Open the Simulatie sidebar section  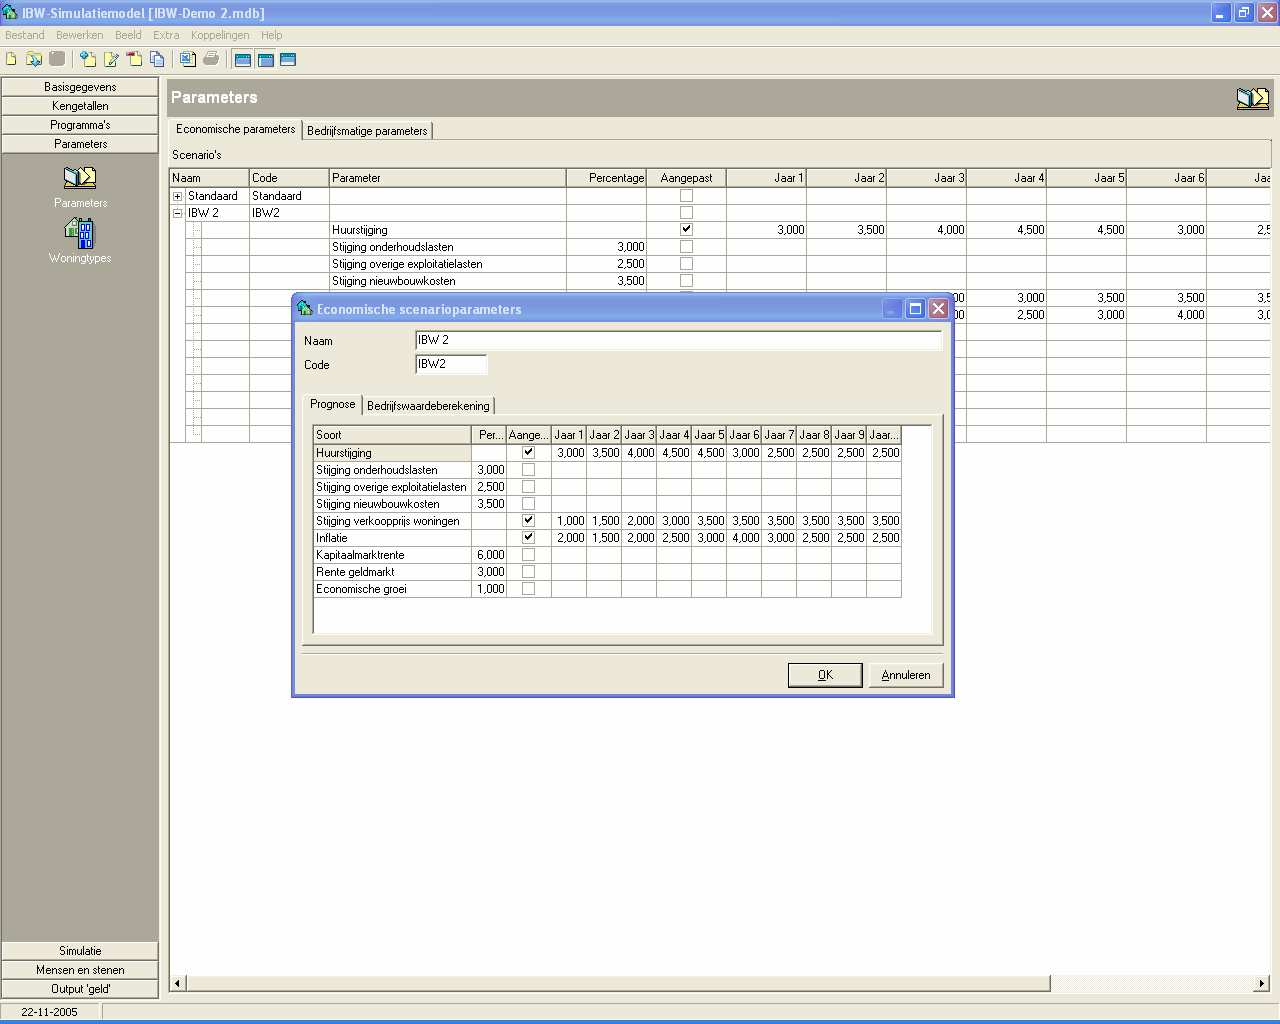80,951
